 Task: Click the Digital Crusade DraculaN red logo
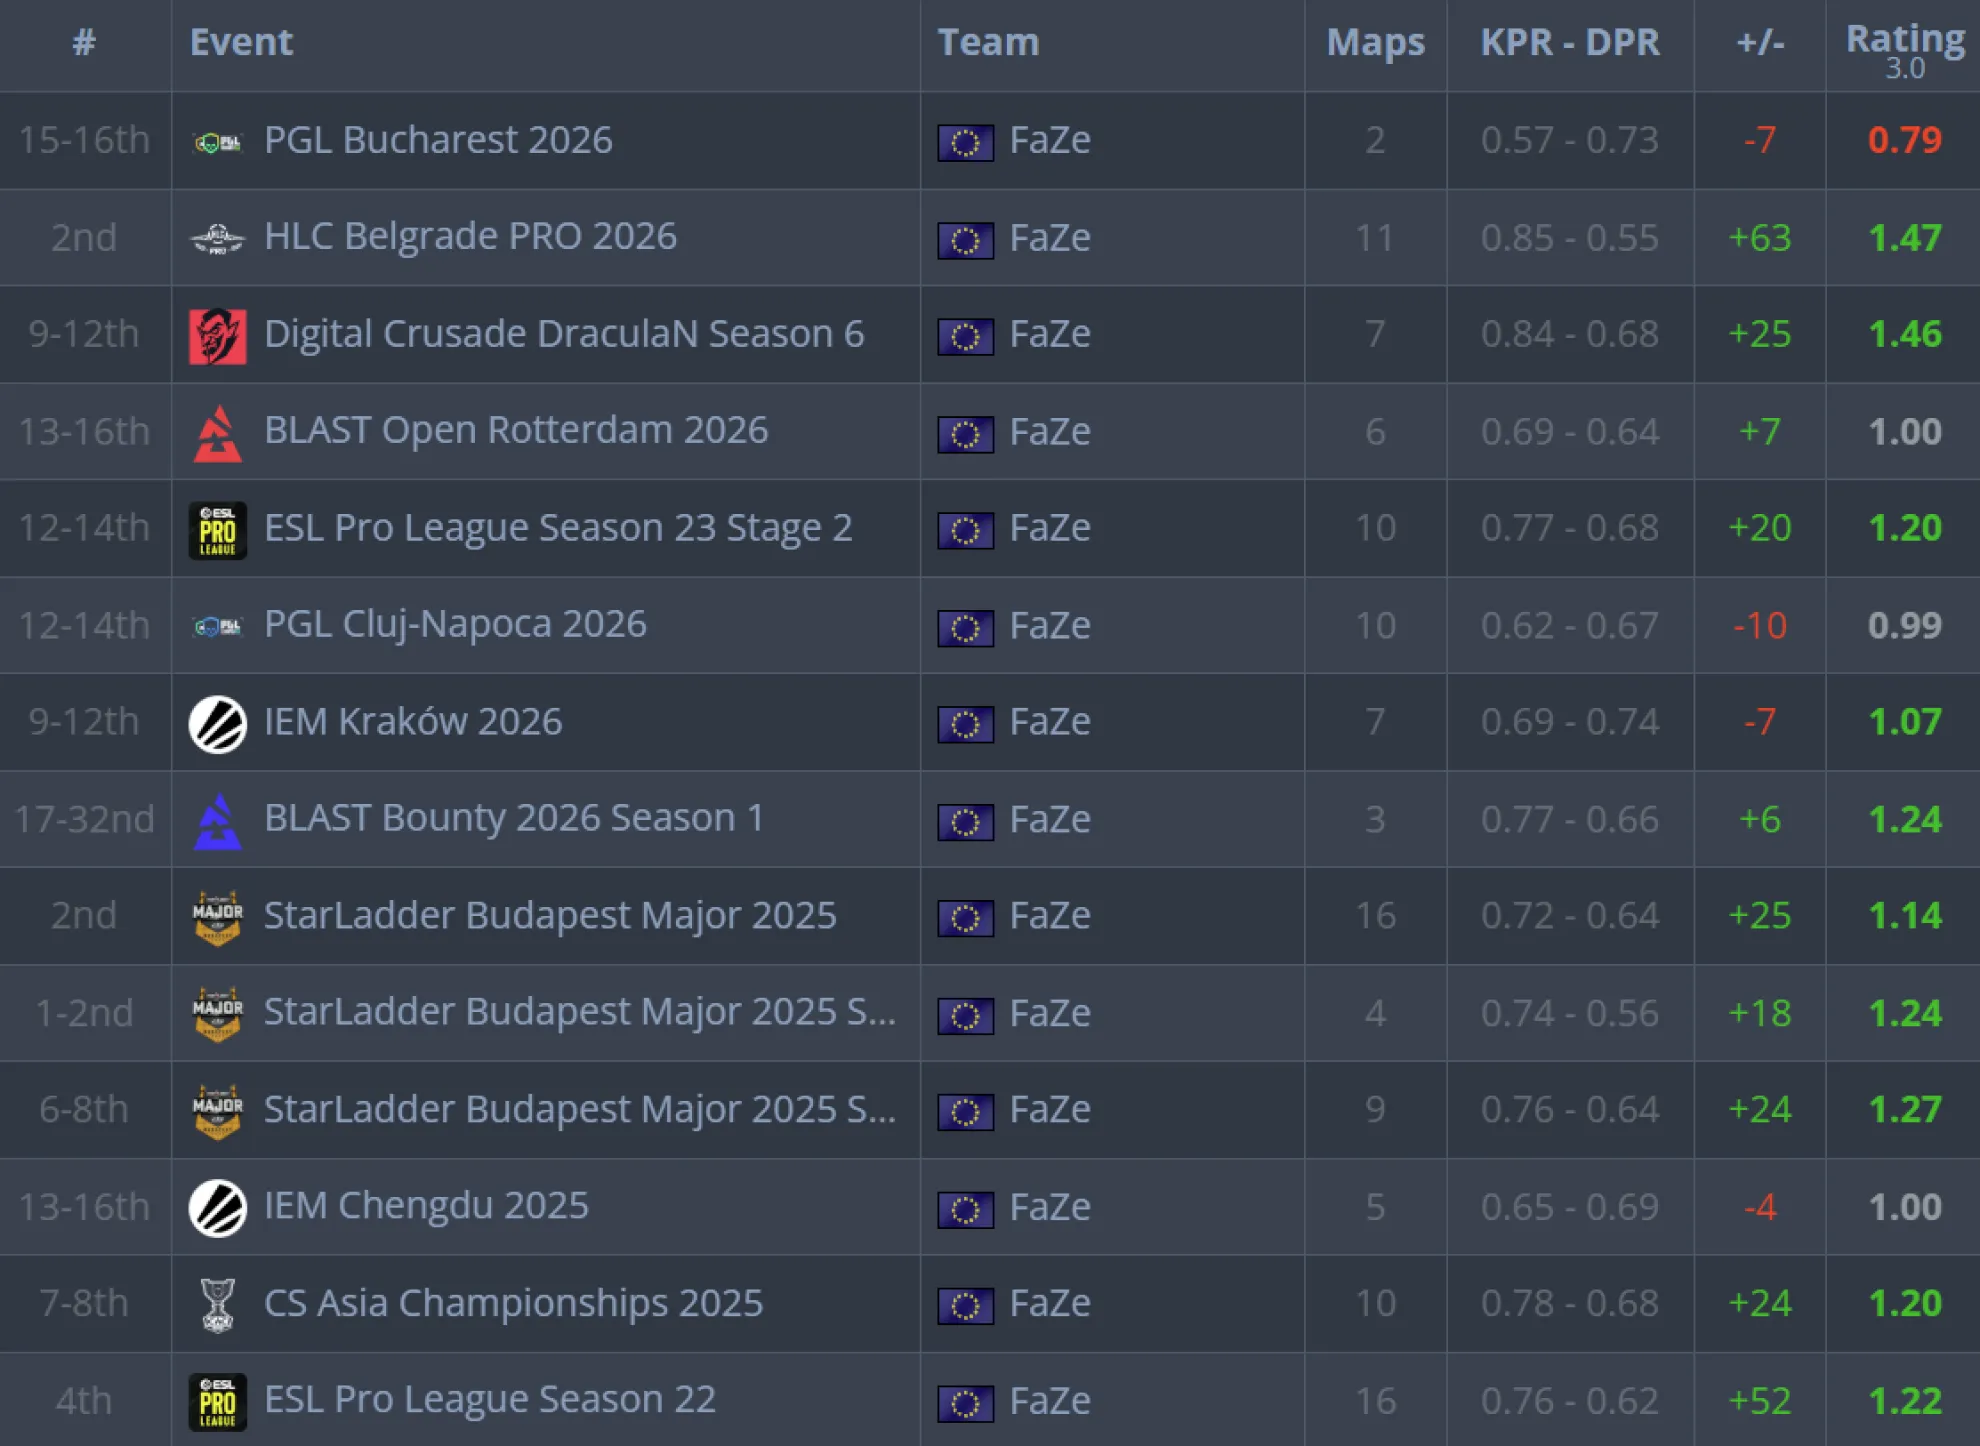pyautogui.click(x=217, y=335)
